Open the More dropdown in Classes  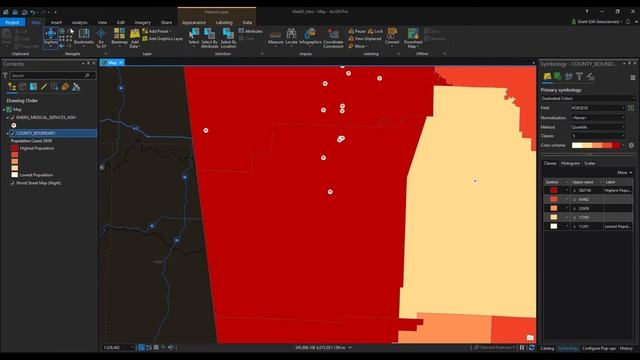pyautogui.click(x=624, y=173)
